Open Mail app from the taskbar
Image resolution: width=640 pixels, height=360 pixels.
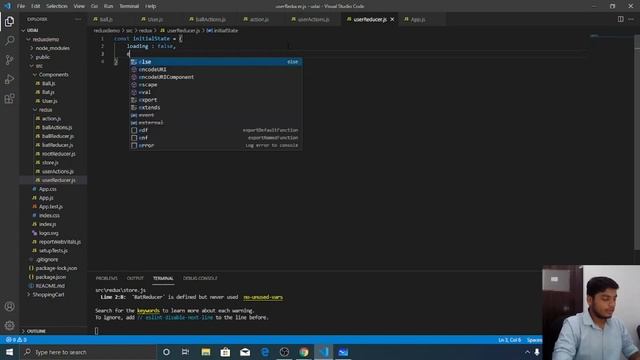245,352
